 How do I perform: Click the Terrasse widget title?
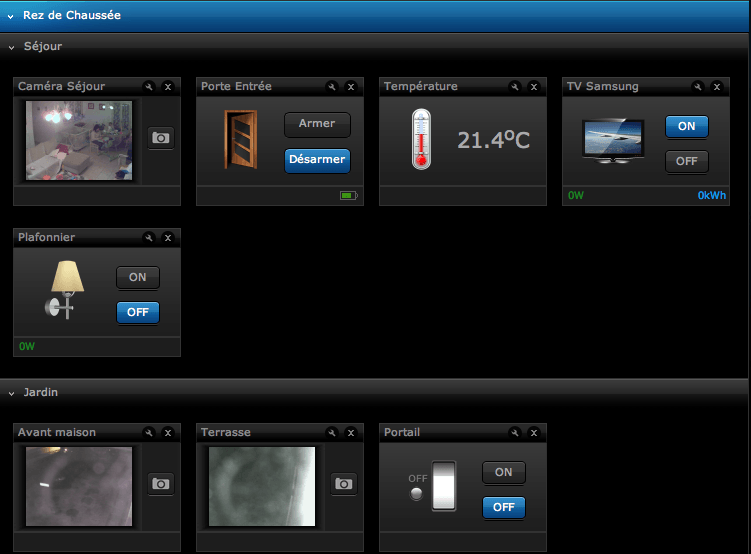[226, 432]
